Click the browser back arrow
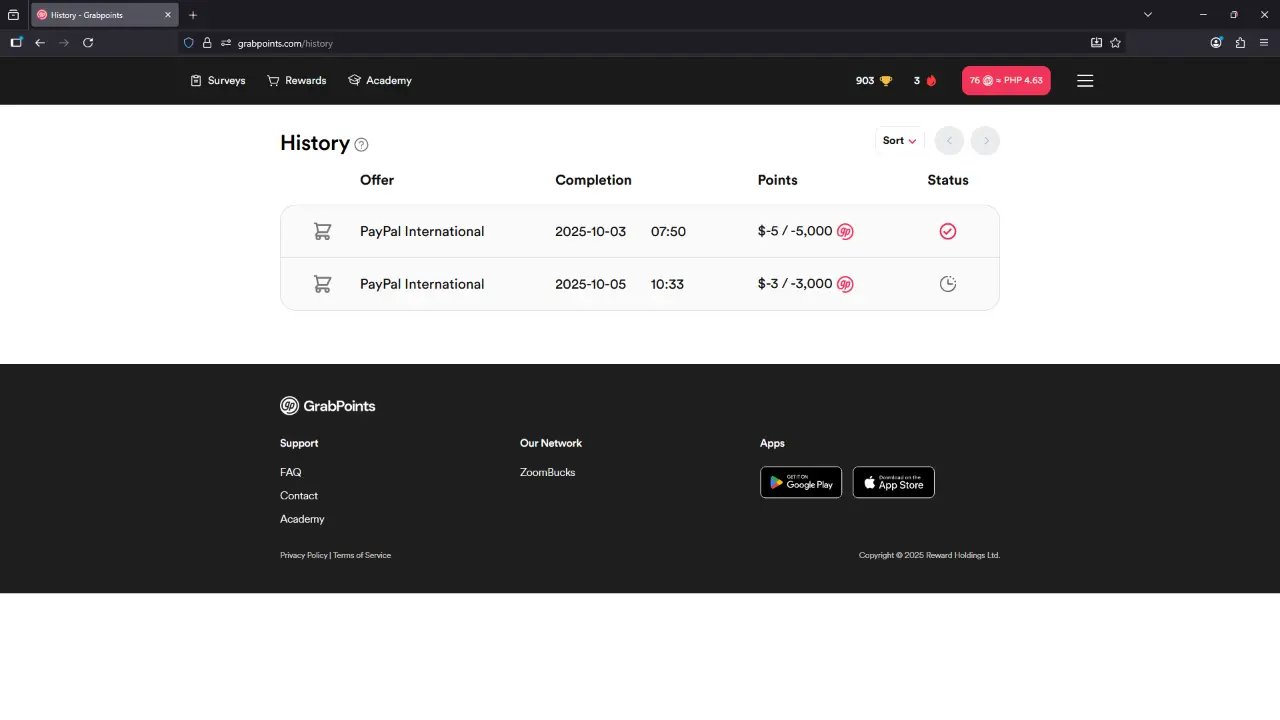Viewport: 1280px width, 720px height. coord(40,43)
